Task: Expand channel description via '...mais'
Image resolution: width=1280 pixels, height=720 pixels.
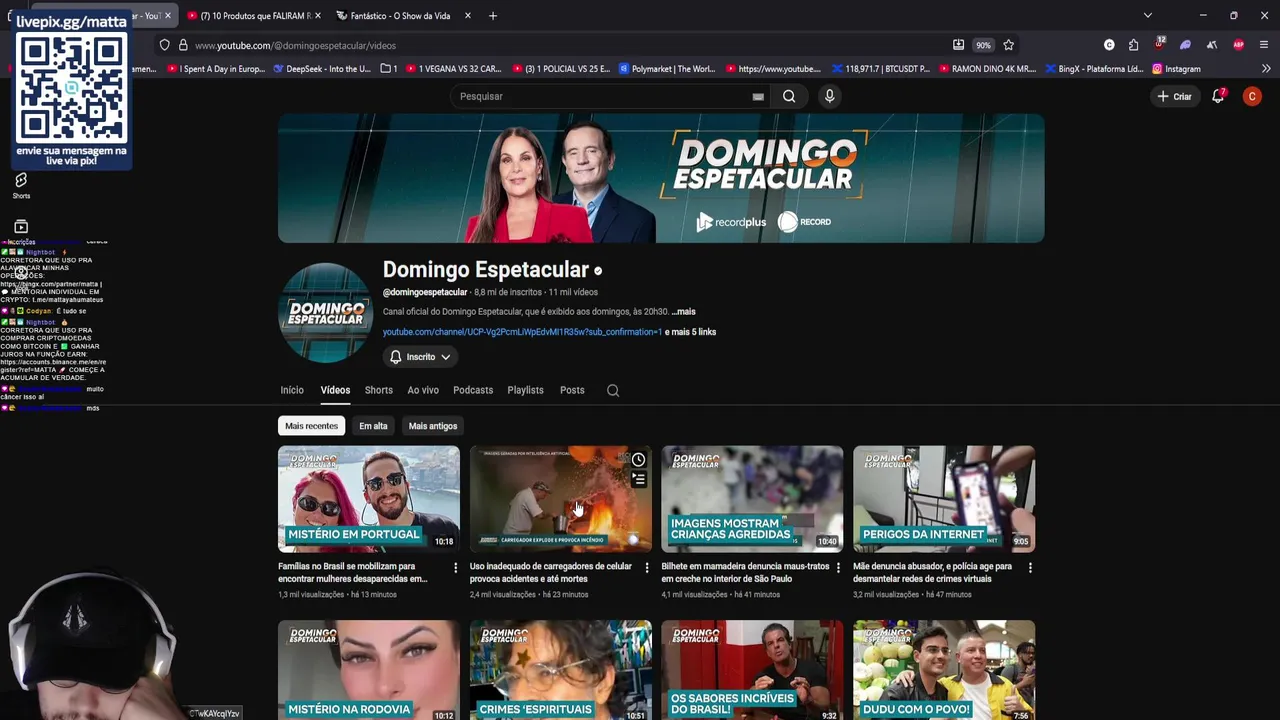Action: pos(683,312)
